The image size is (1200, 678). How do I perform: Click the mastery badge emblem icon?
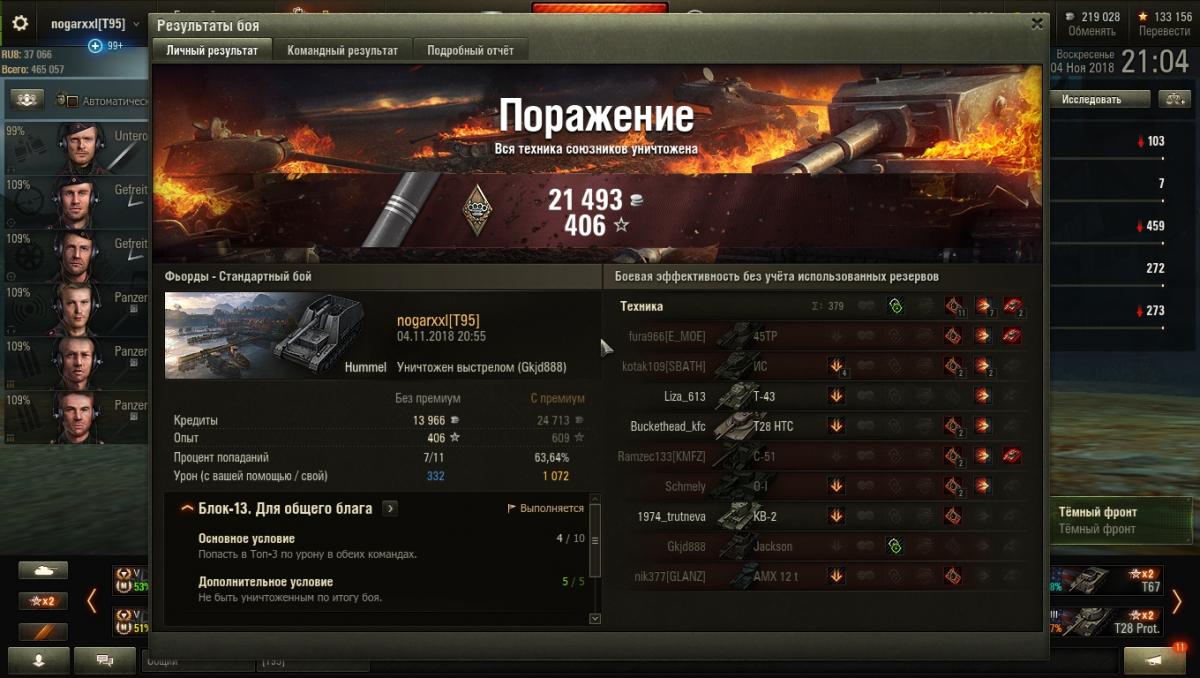[478, 211]
